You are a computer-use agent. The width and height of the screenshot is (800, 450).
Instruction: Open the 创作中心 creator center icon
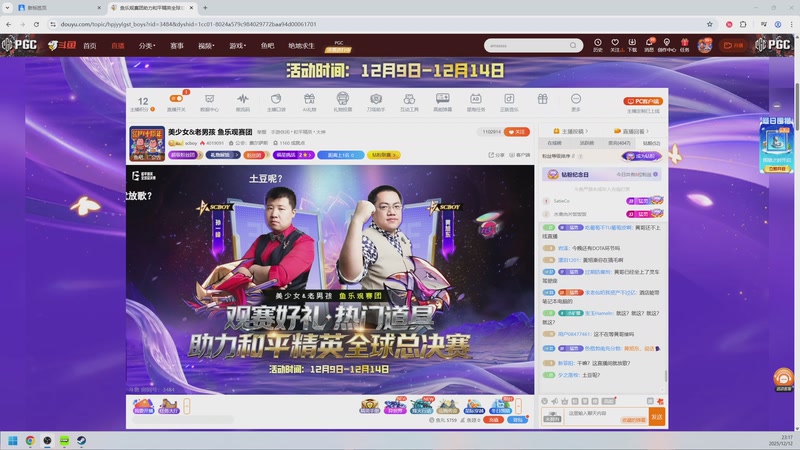pyautogui.click(x=666, y=45)
